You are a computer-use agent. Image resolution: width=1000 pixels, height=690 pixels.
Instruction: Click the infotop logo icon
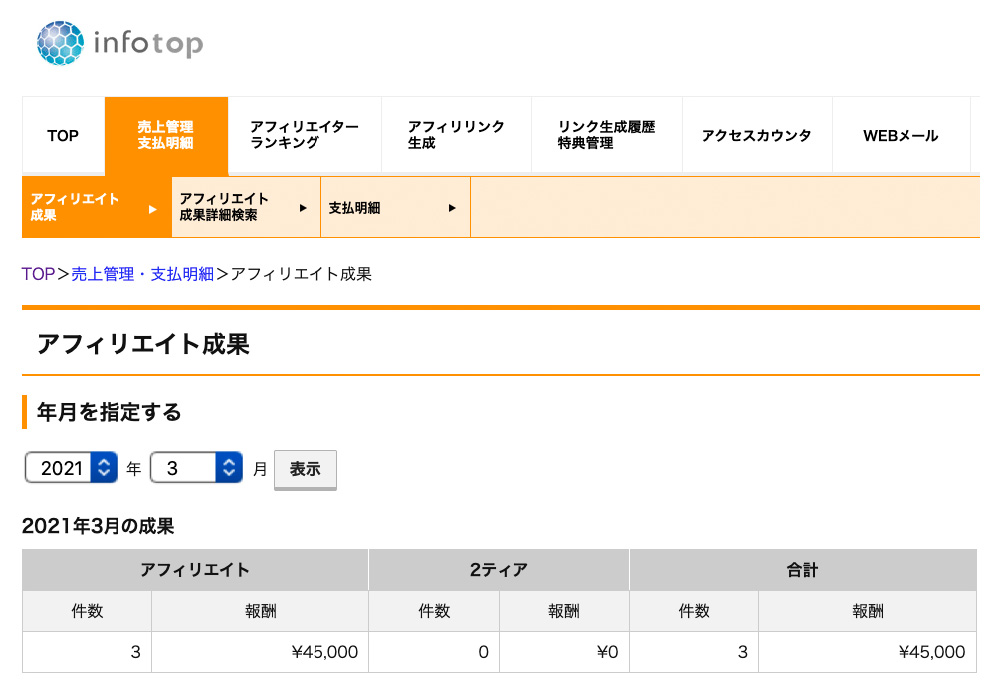[x=61, y=44]
